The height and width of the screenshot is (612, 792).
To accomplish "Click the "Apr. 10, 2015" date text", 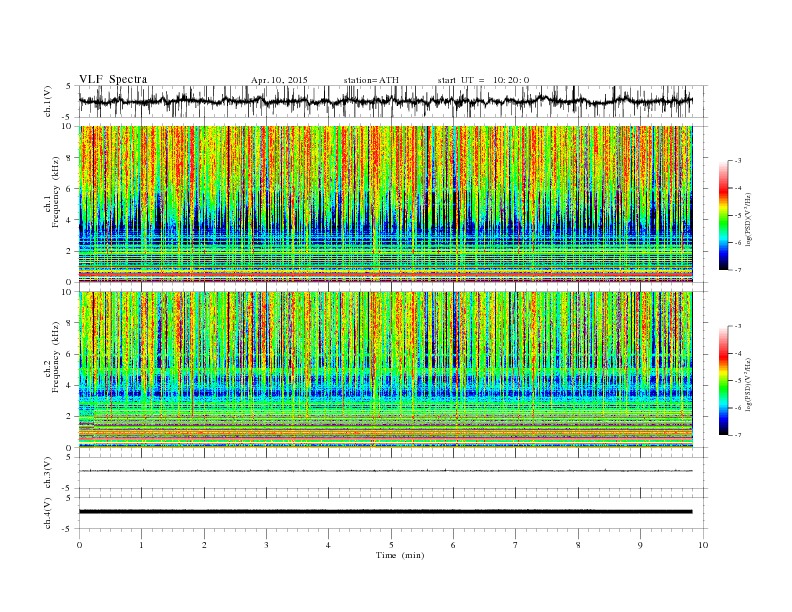I will click(279, 80).
